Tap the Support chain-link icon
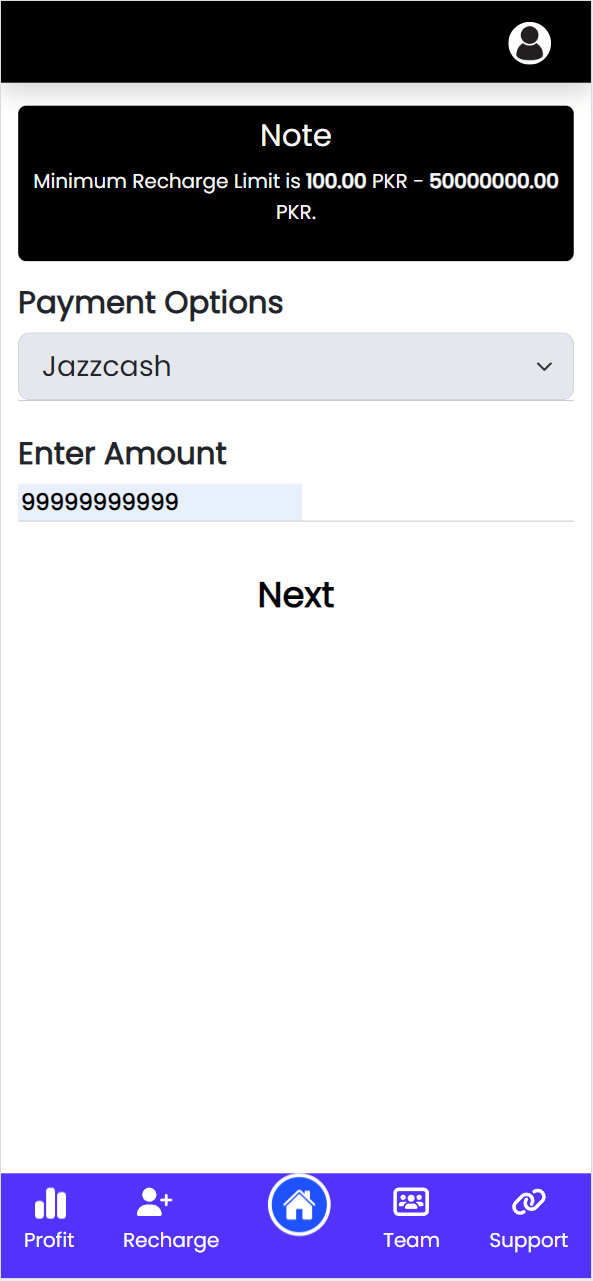 coord(528,1202)
